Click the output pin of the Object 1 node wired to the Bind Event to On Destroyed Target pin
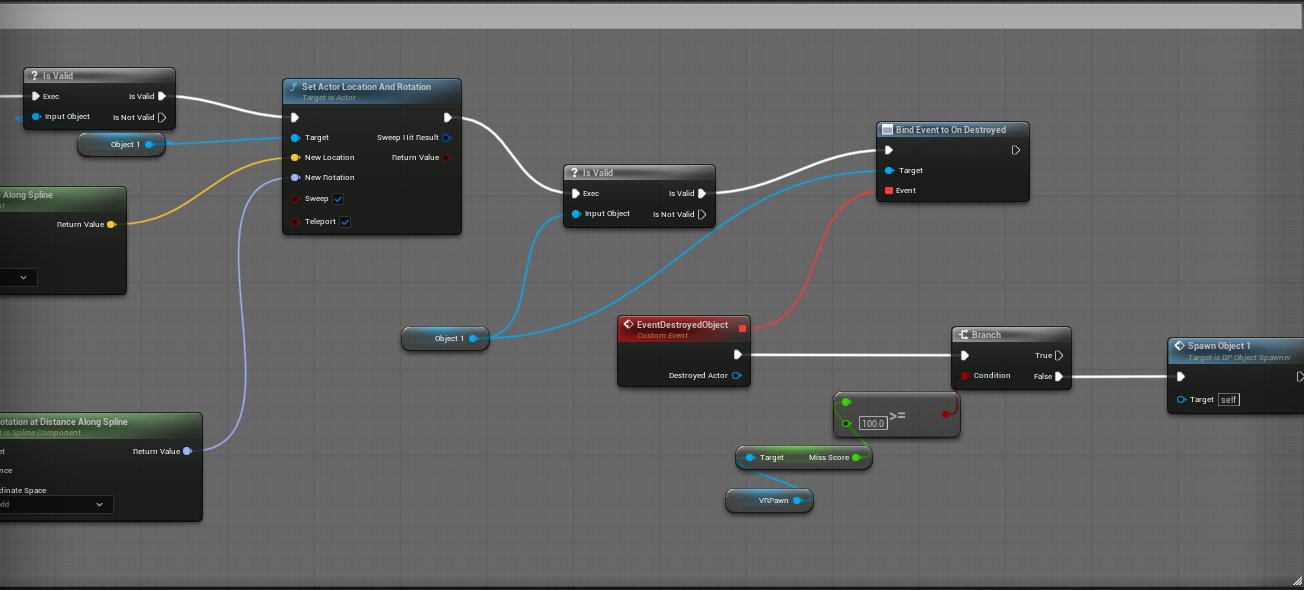1304x590 pixels. (x=474, y=339)
